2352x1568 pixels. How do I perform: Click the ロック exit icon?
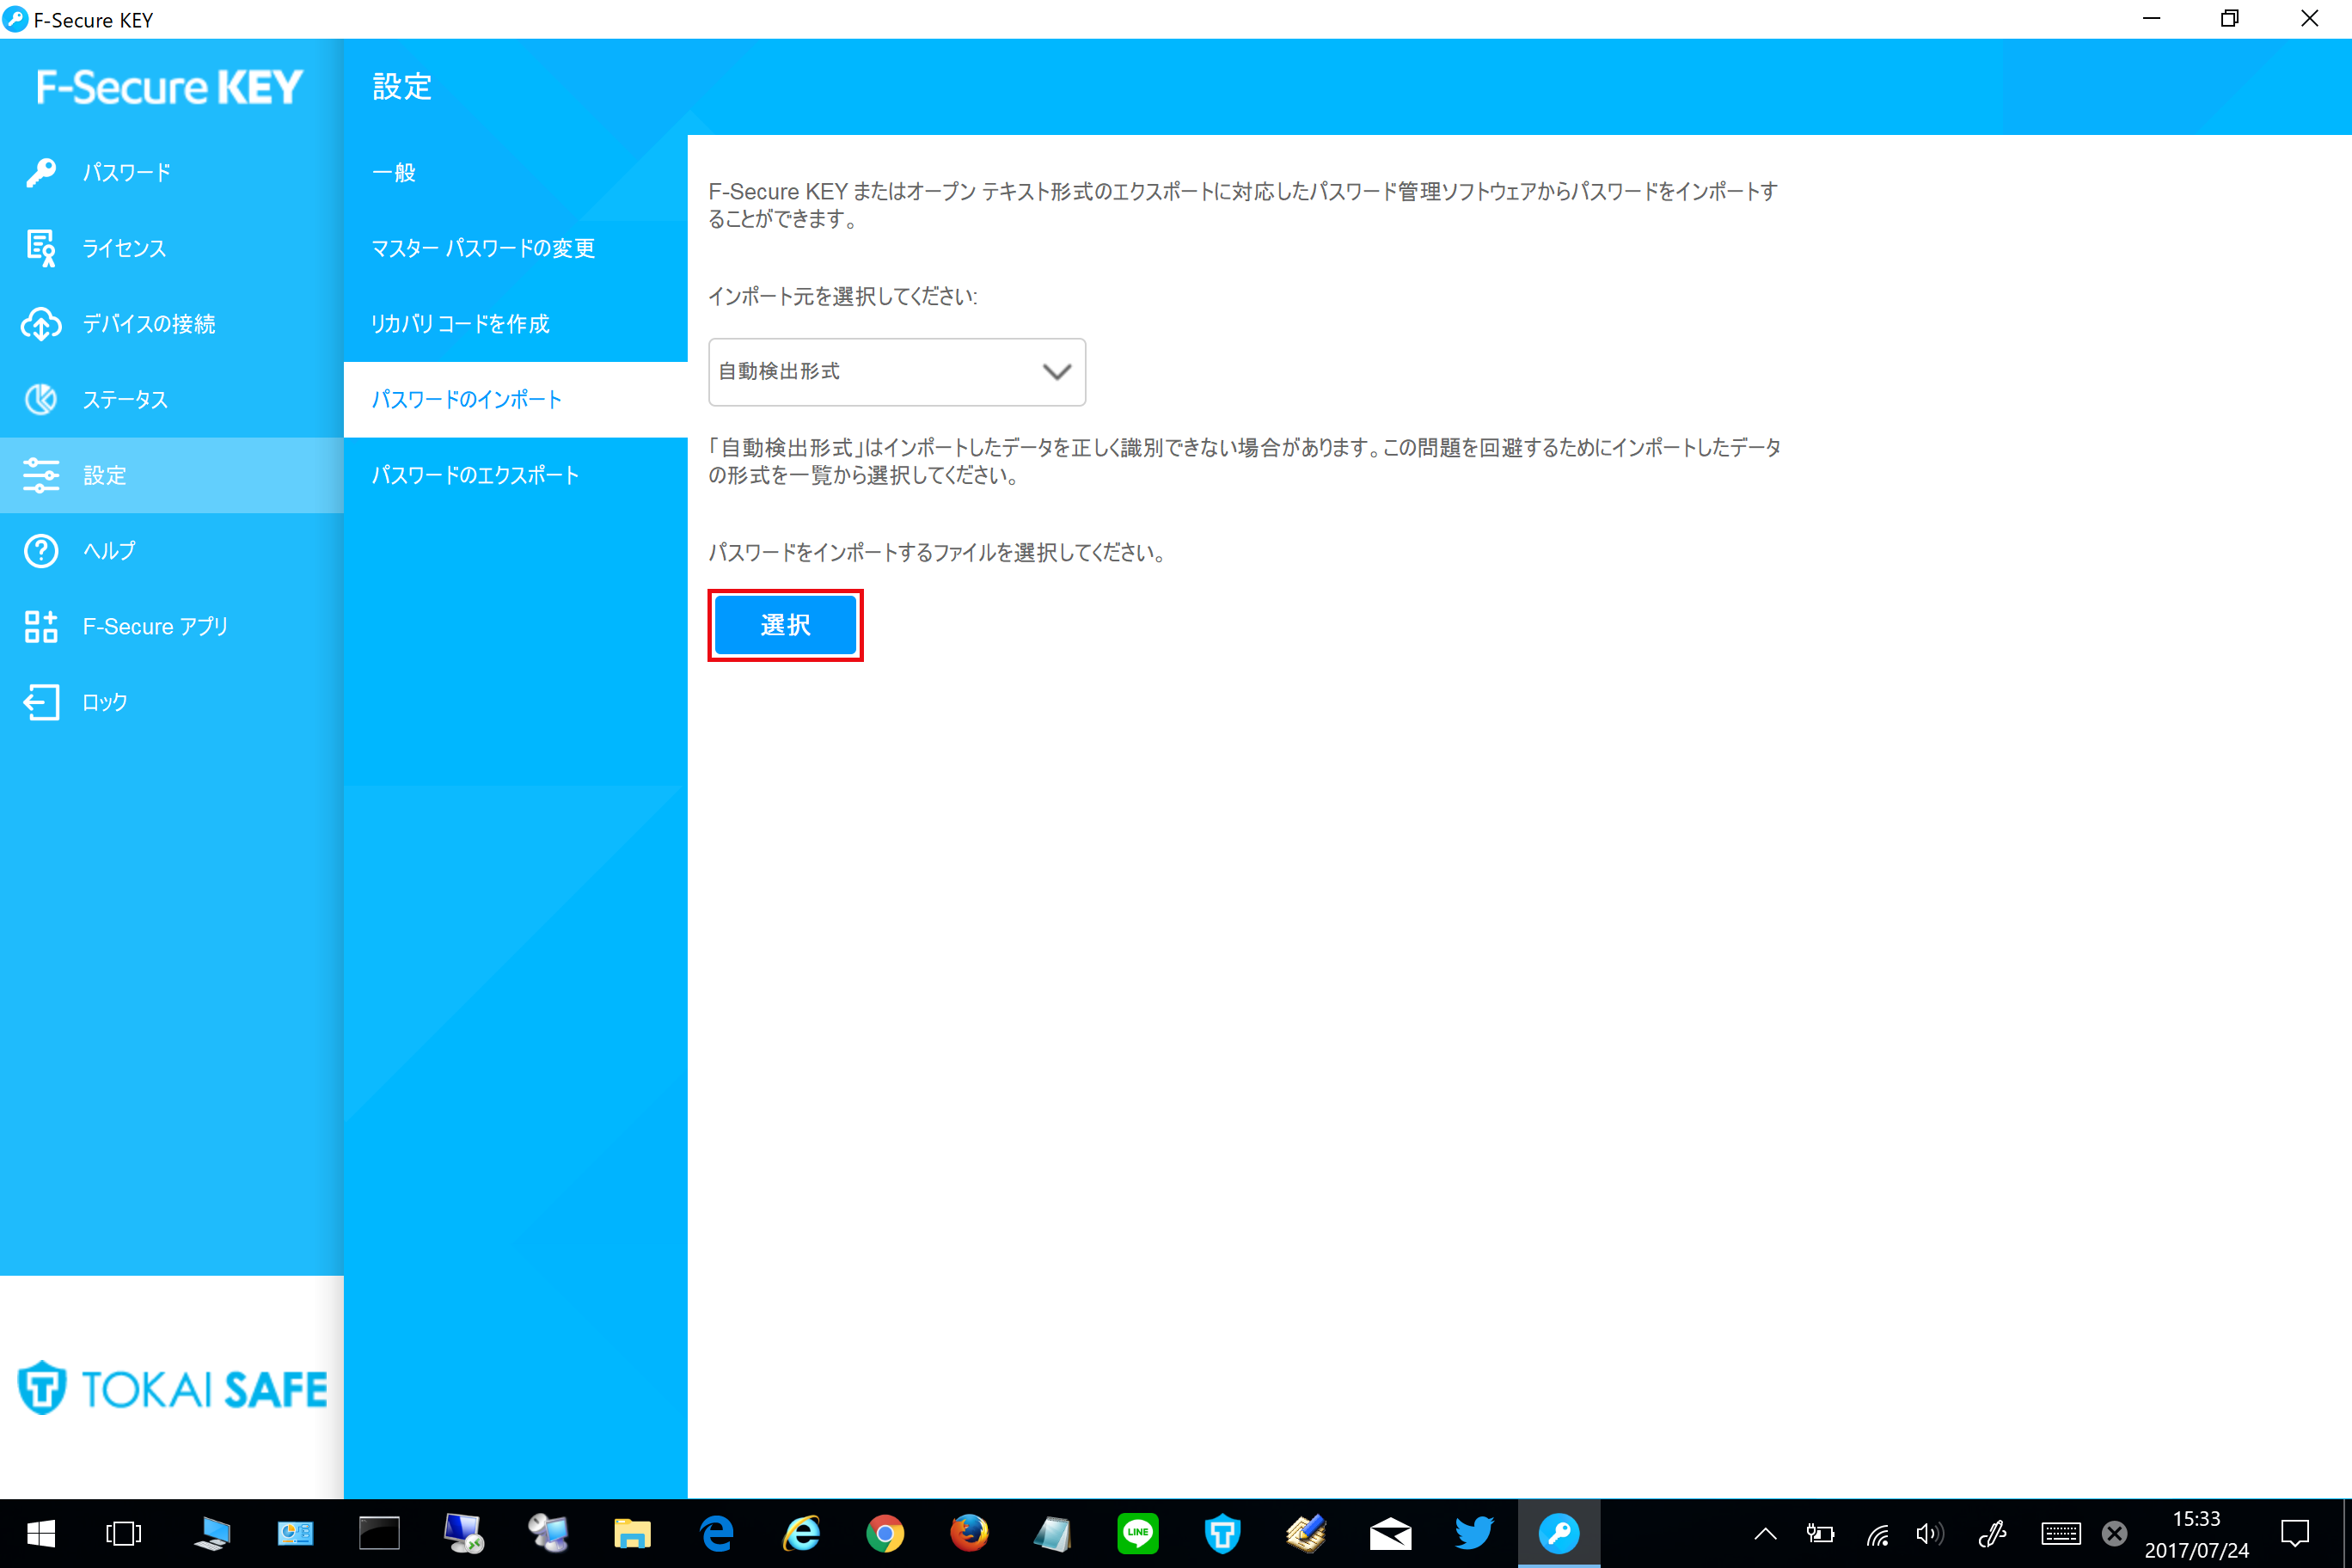click(41, 702)
